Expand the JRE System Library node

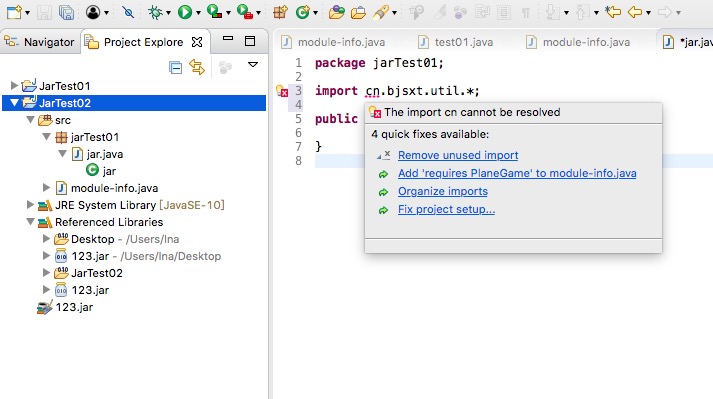click(30, 204)
